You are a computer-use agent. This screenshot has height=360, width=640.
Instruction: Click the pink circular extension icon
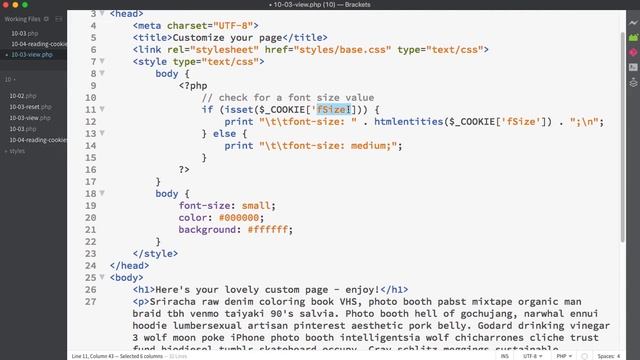(633, 52)
